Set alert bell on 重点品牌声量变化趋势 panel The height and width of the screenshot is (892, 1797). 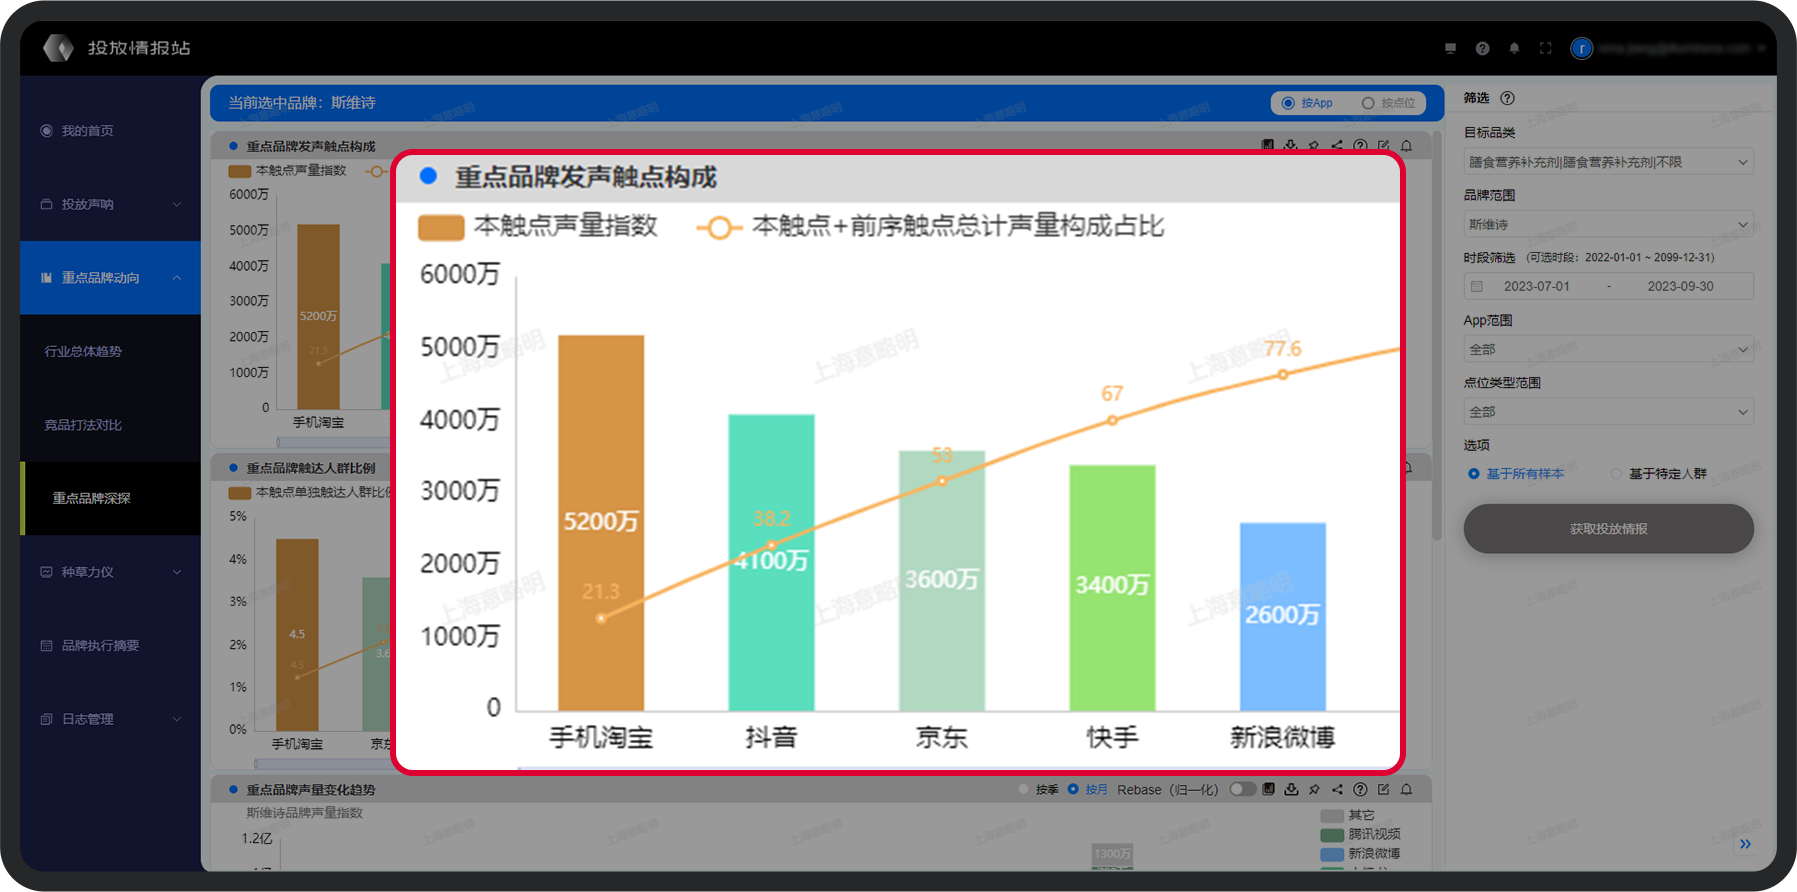pyautogui.click(x=1406, y=789)
